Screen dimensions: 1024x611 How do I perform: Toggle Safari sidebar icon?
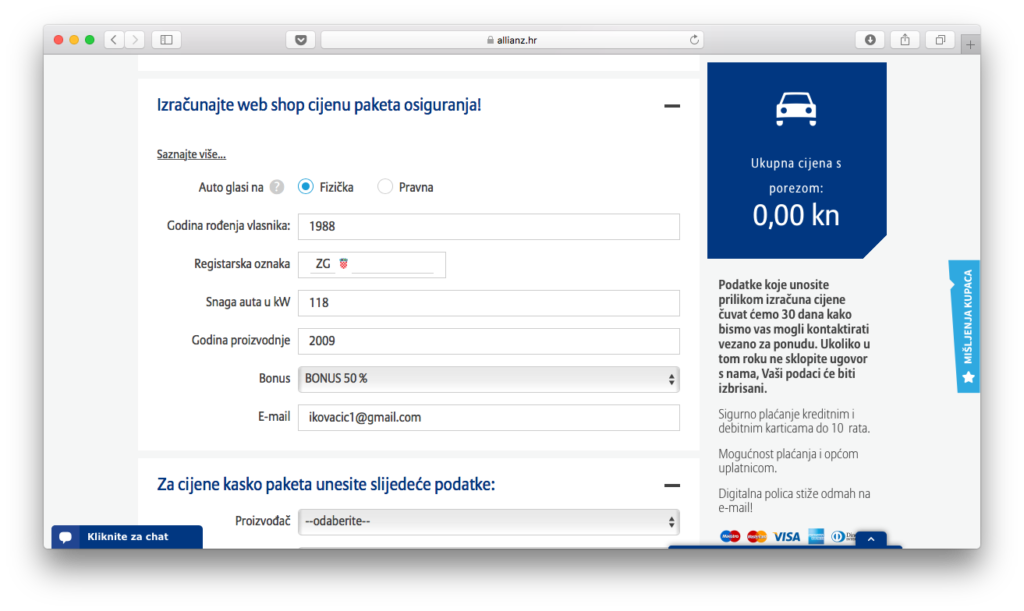(166, 40)
